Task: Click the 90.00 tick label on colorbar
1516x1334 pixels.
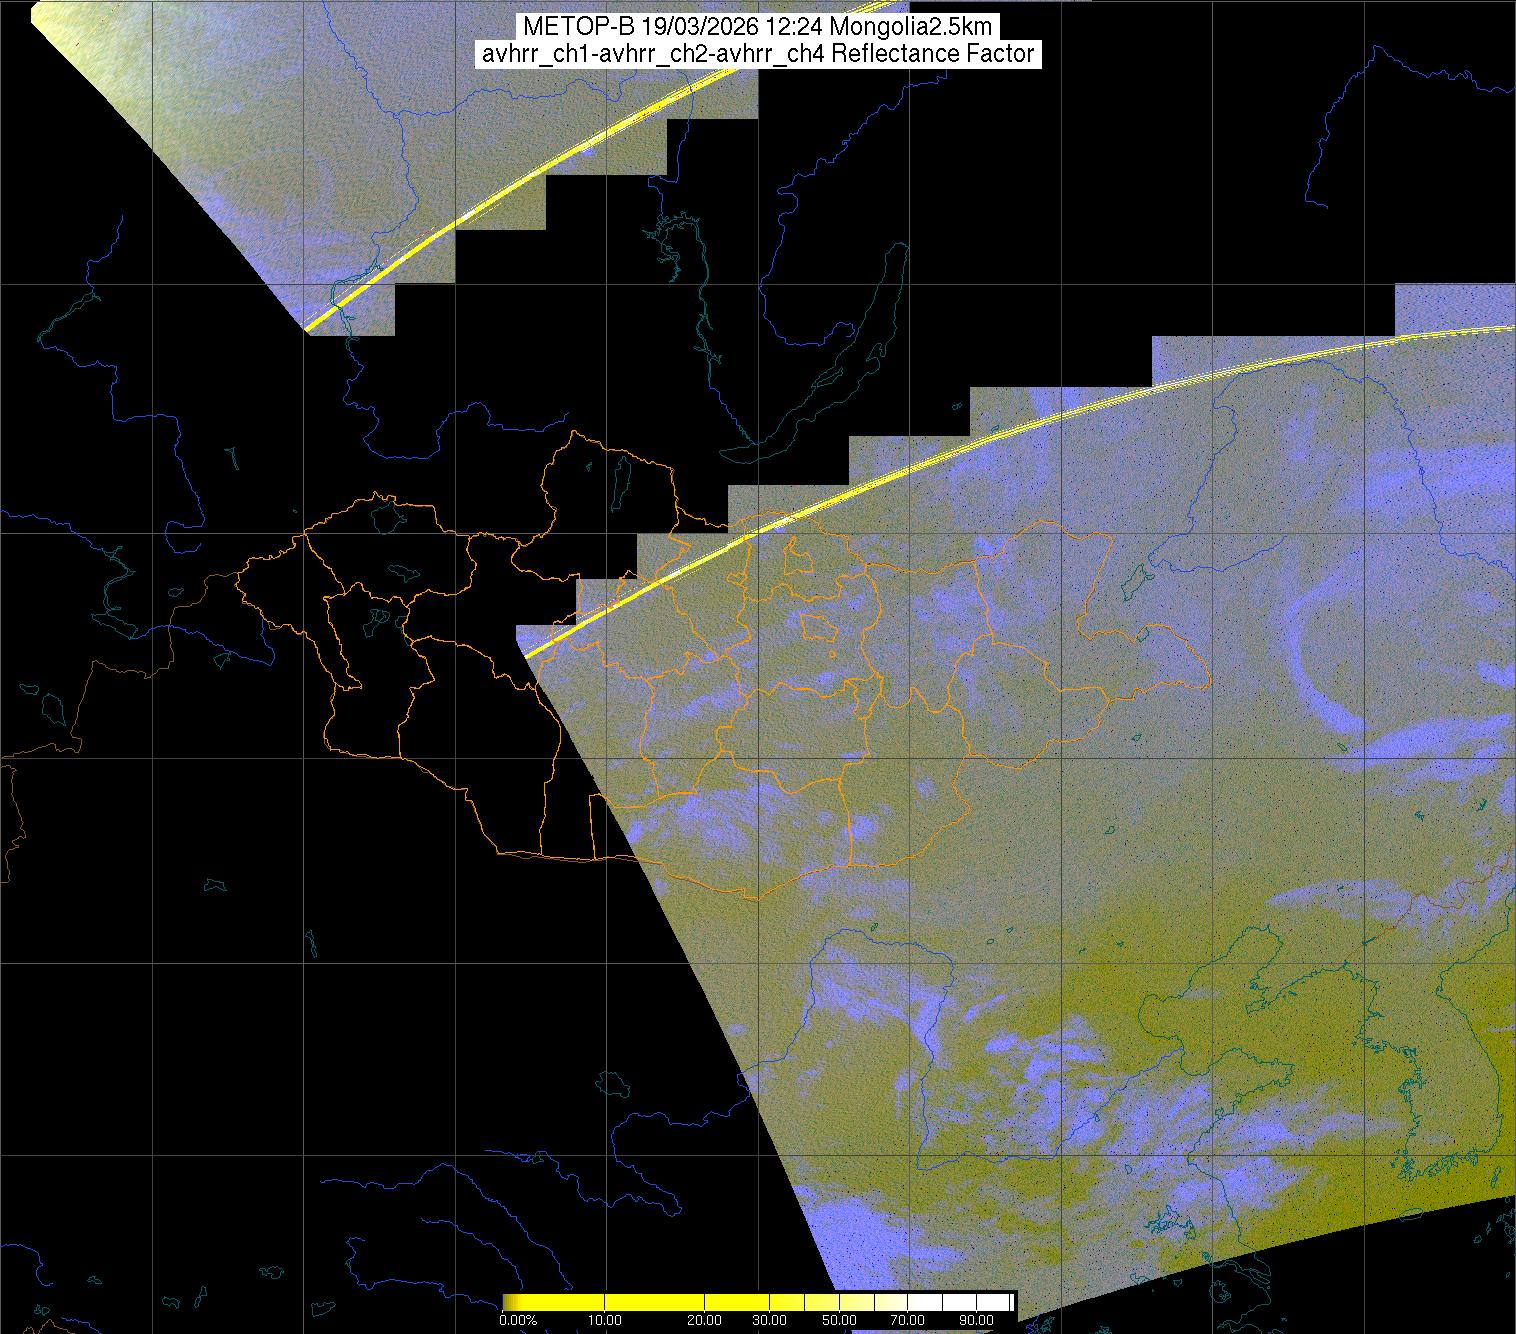Action: 975,1320
